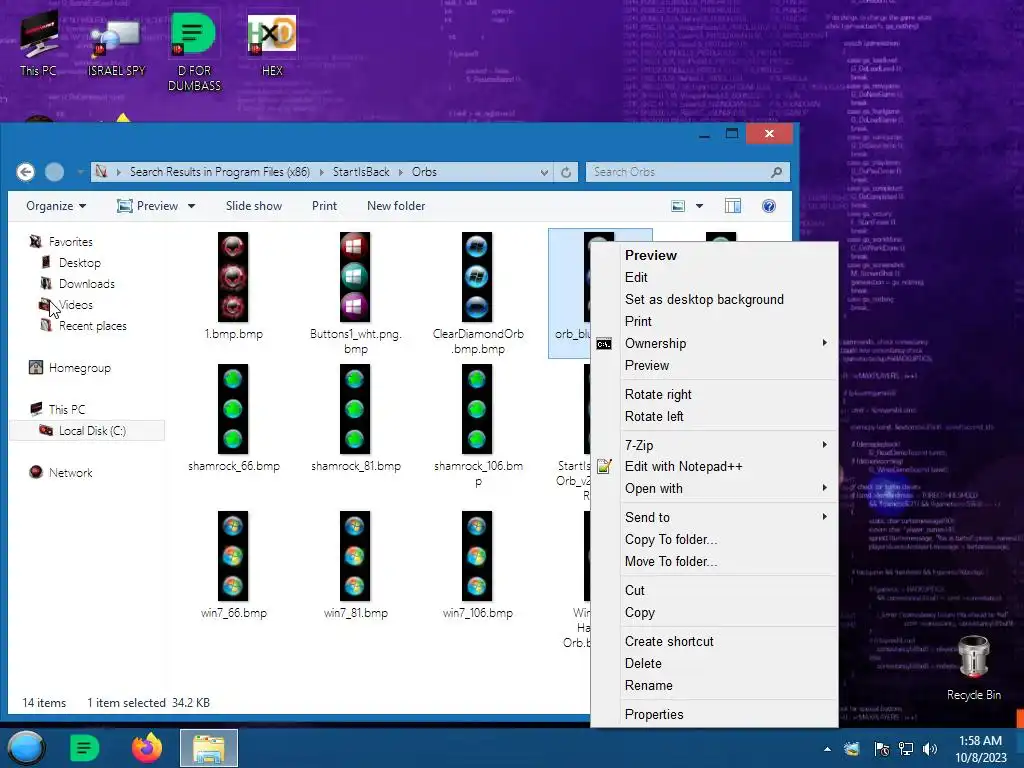1024x768 pixels.
Task: Choose bold Preview in context menu
Action: coord(714,255)
